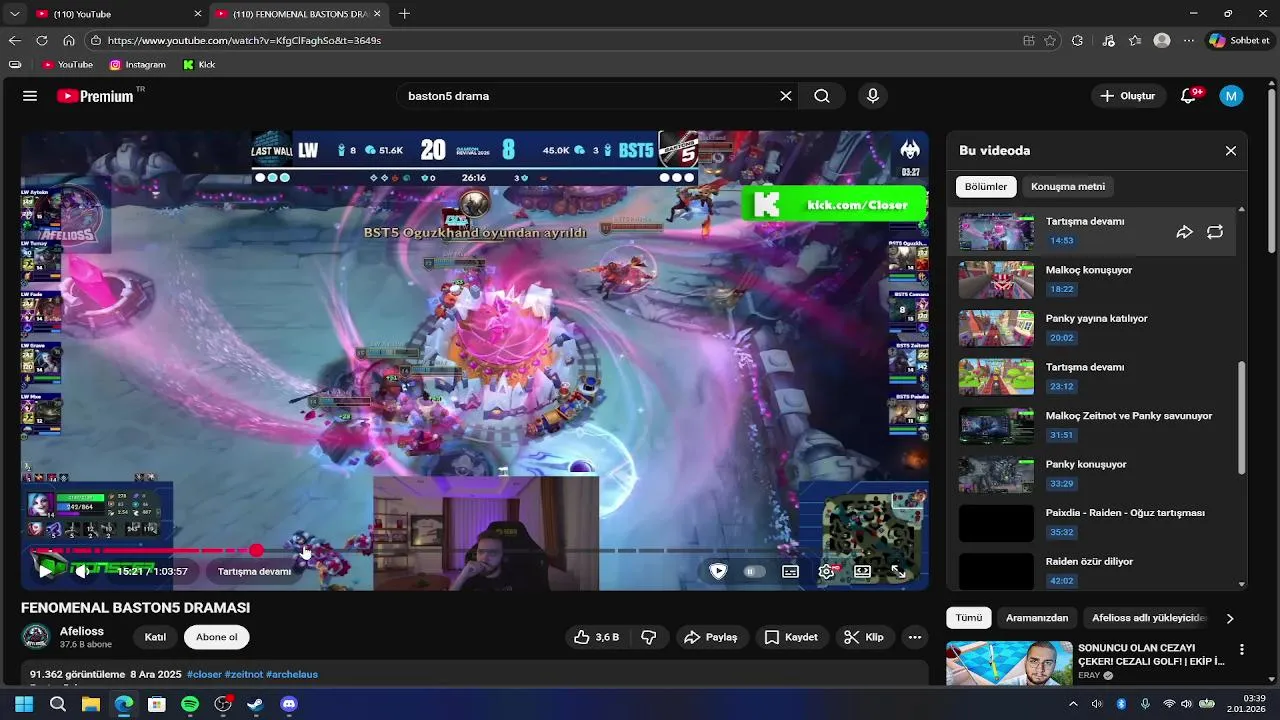Open Afelioss channel name link
Screen dimensions: 1280x720
click(x=82, y=631)
